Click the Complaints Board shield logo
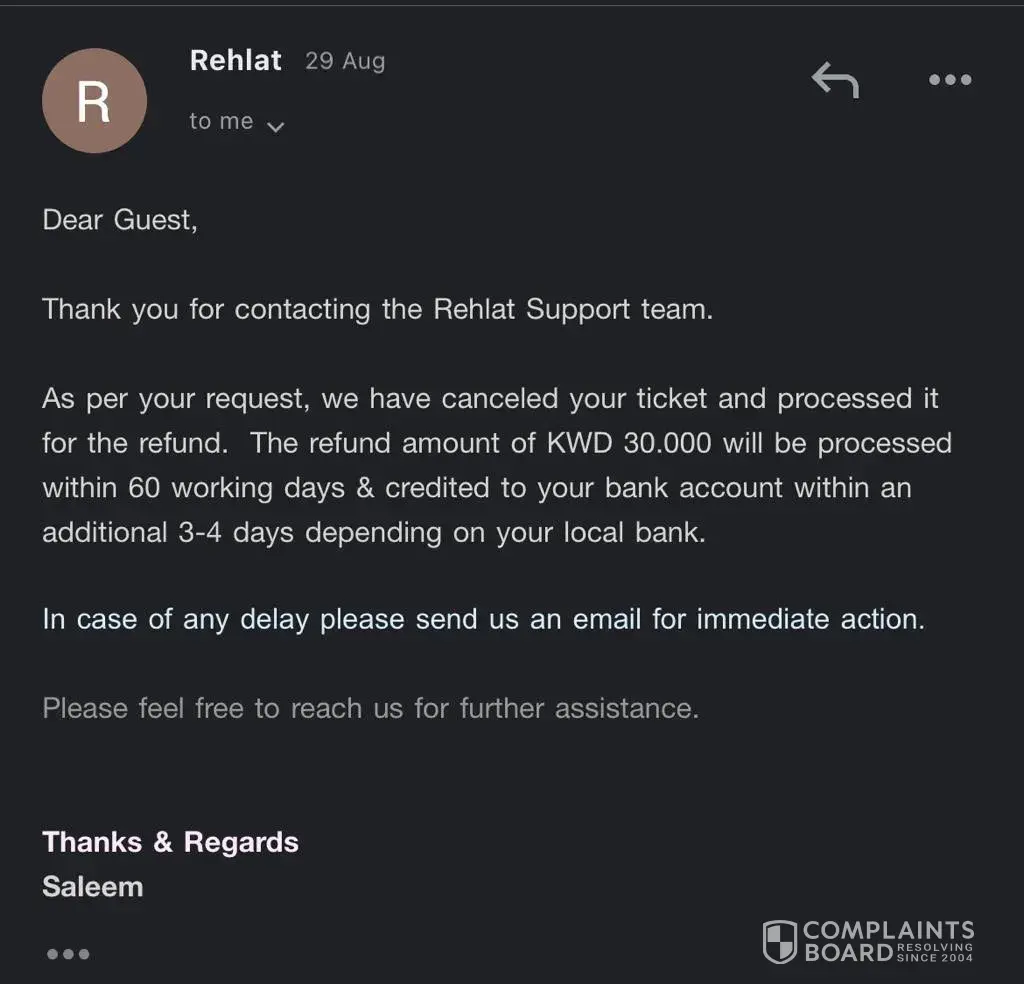 [x=780, y=942]
